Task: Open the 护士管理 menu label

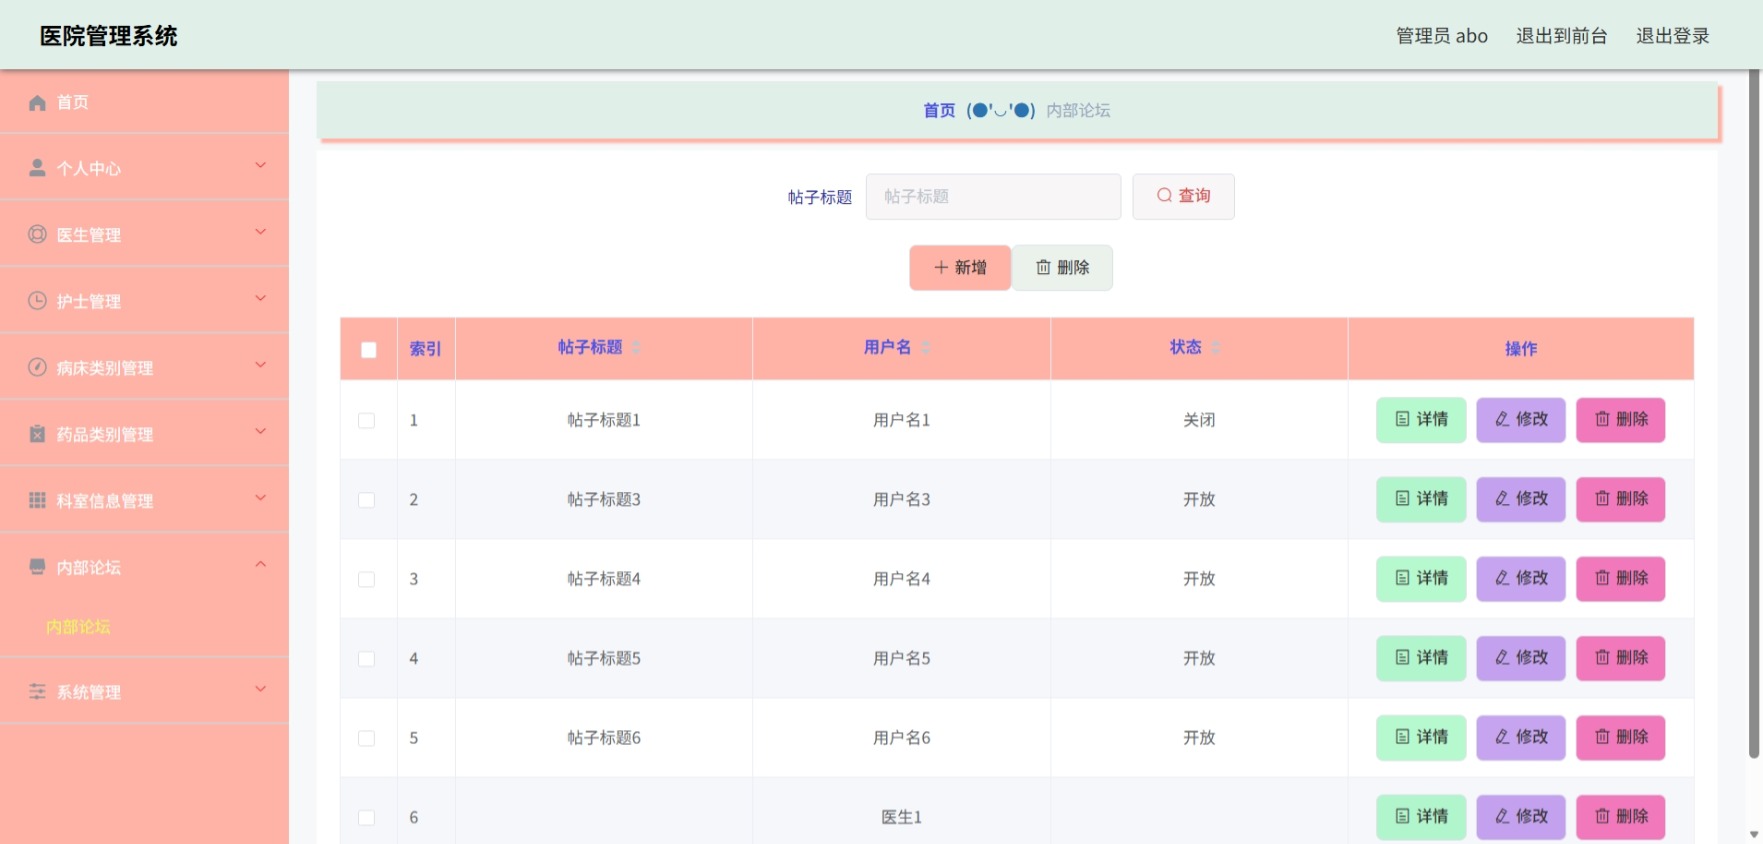Action: pos(89,302)
